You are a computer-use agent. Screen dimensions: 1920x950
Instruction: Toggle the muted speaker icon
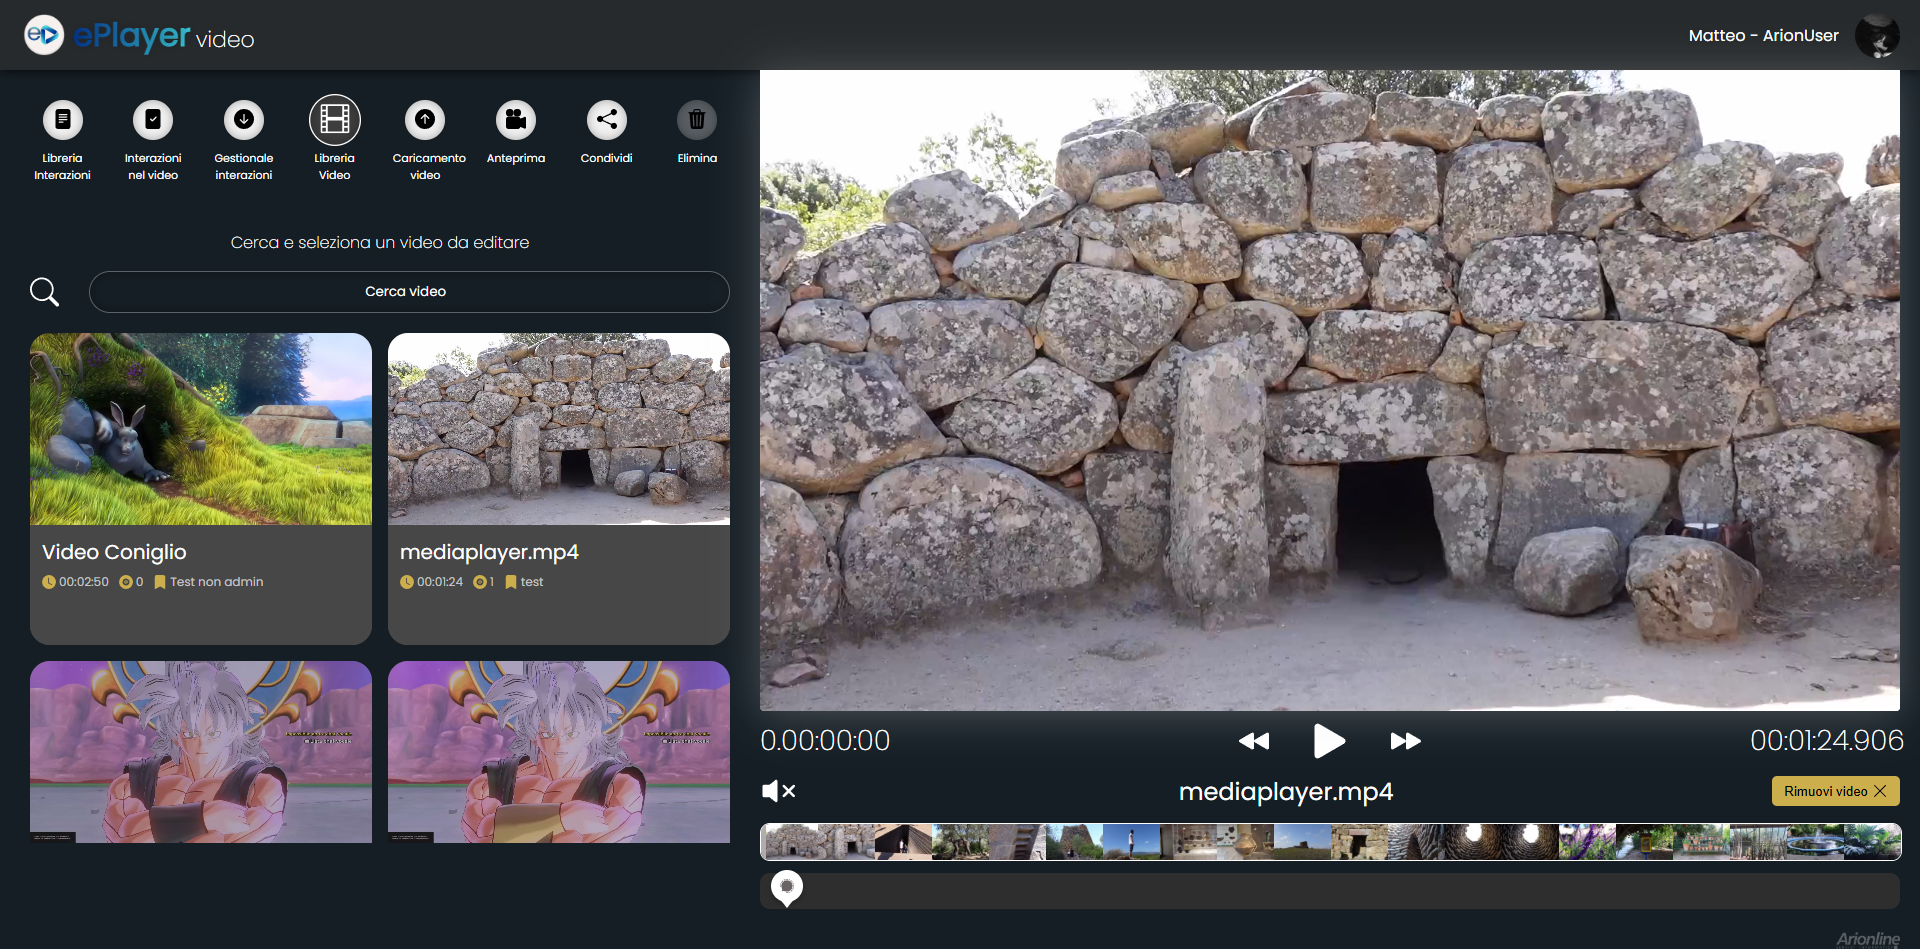778,791
